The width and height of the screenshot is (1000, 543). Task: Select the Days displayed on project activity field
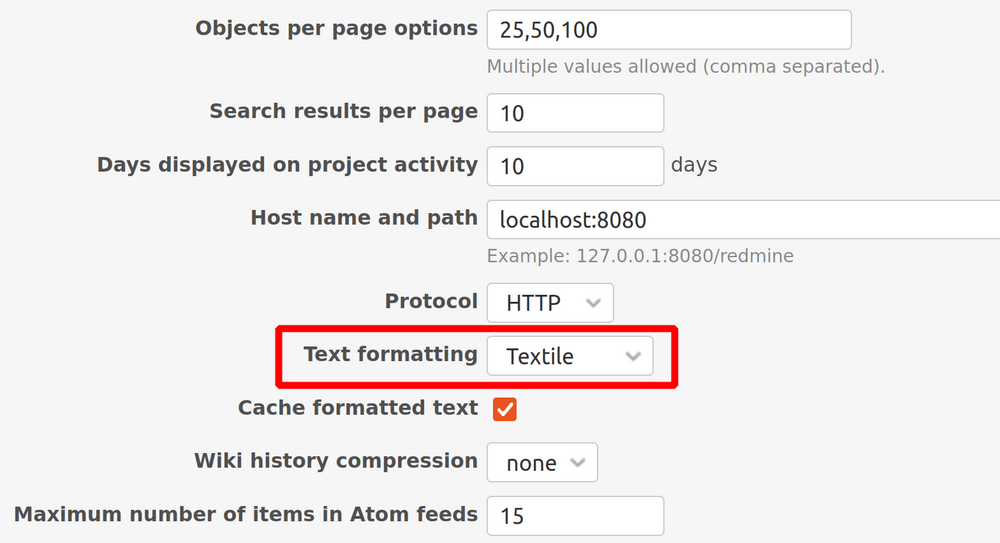tap(575, 166)
